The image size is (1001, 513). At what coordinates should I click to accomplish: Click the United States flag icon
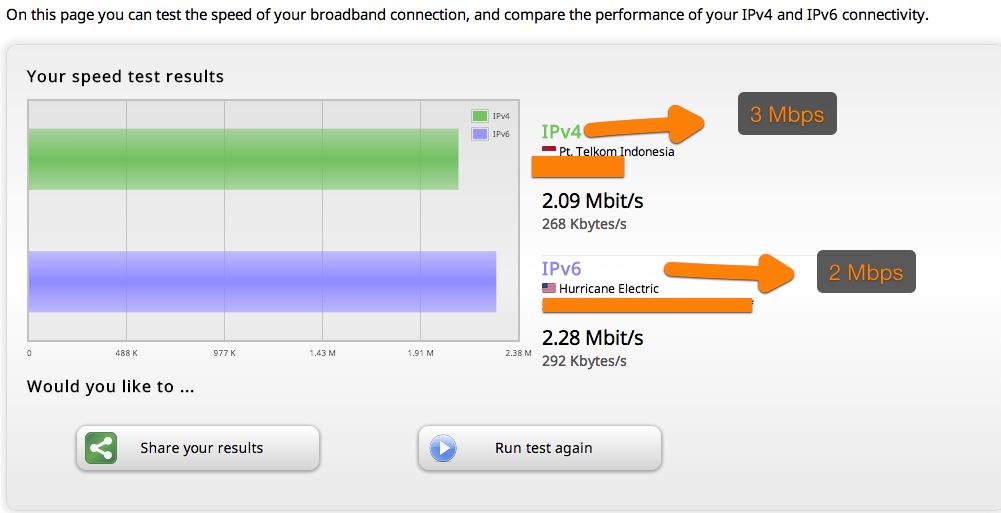549,288
